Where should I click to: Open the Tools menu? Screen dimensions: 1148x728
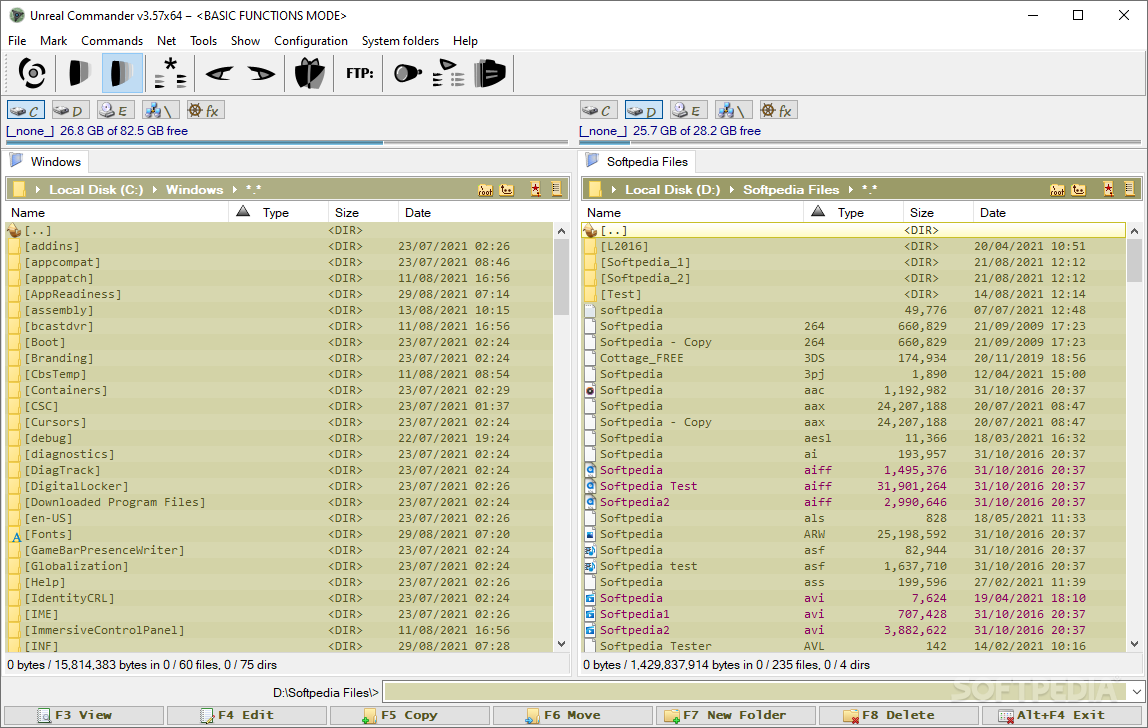click(204, 41)
